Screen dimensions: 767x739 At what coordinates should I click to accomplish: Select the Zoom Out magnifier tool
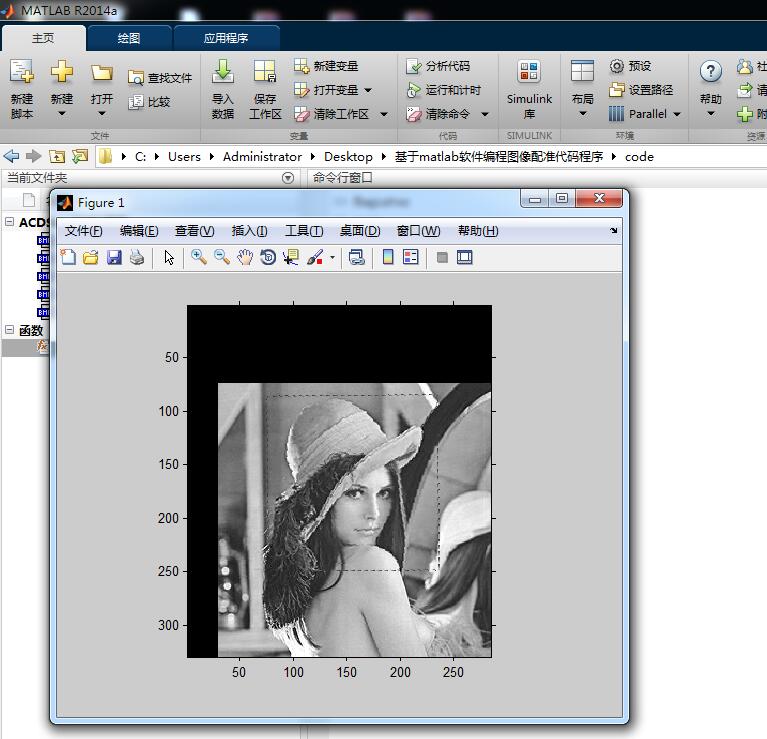click(x=222, y=257)
